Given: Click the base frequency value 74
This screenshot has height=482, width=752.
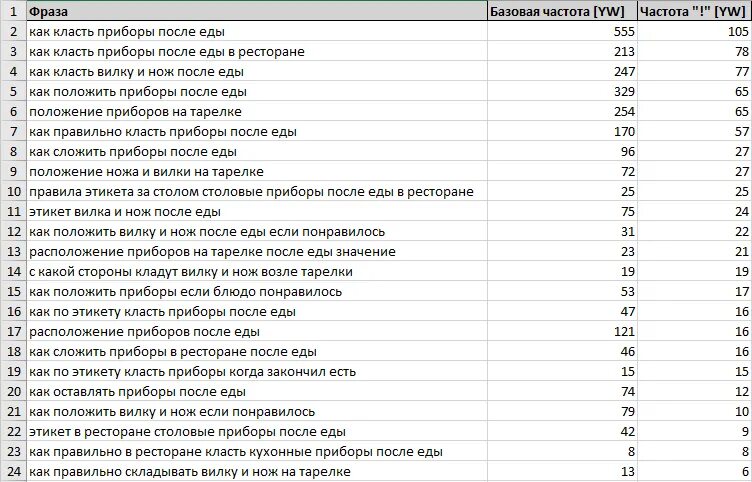Looking at the screenshot, I should pos(628,392).
